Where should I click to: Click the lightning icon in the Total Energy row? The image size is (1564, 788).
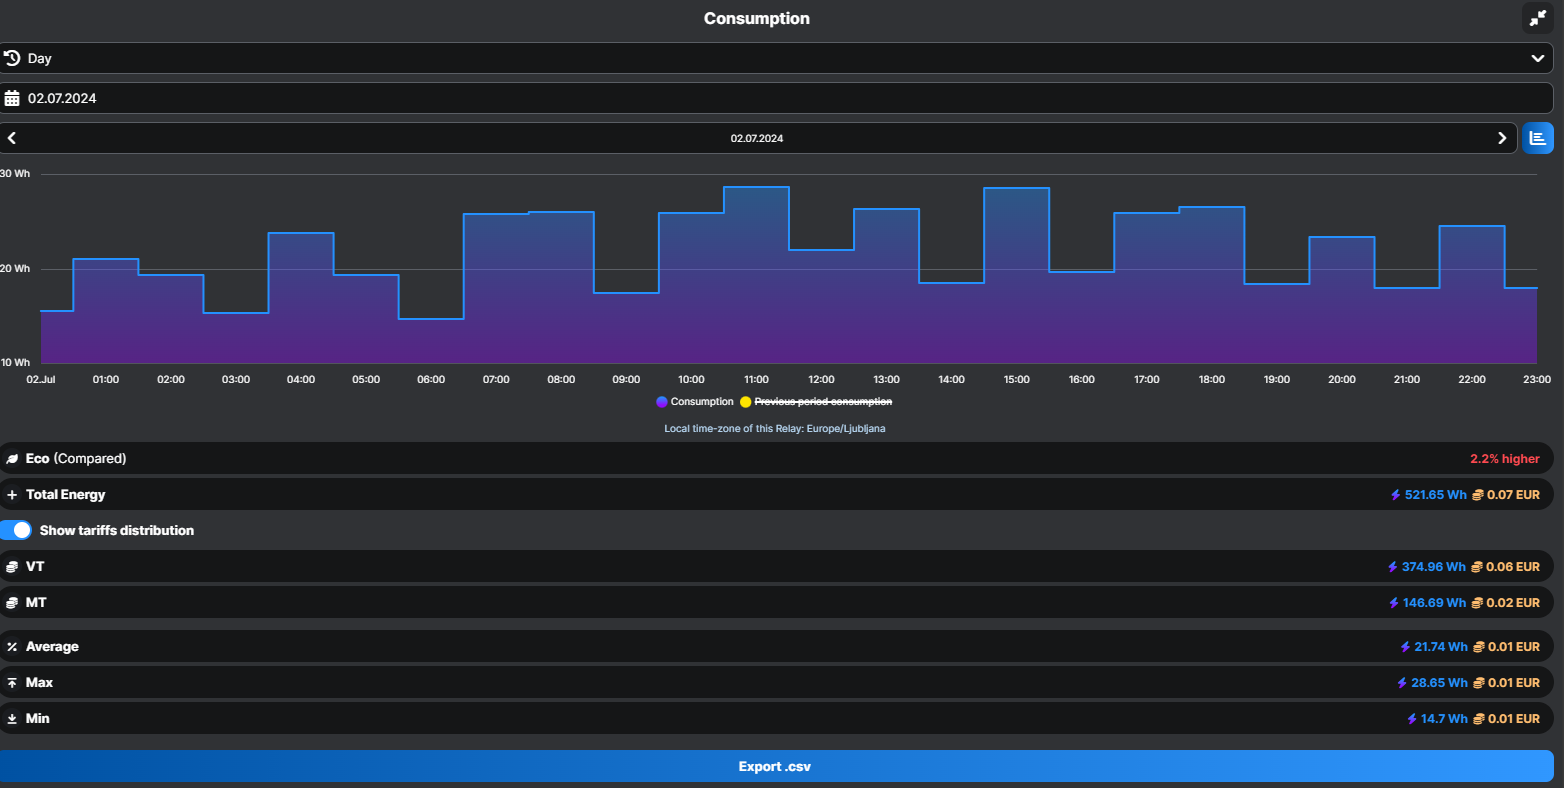tap(1396, 495)
